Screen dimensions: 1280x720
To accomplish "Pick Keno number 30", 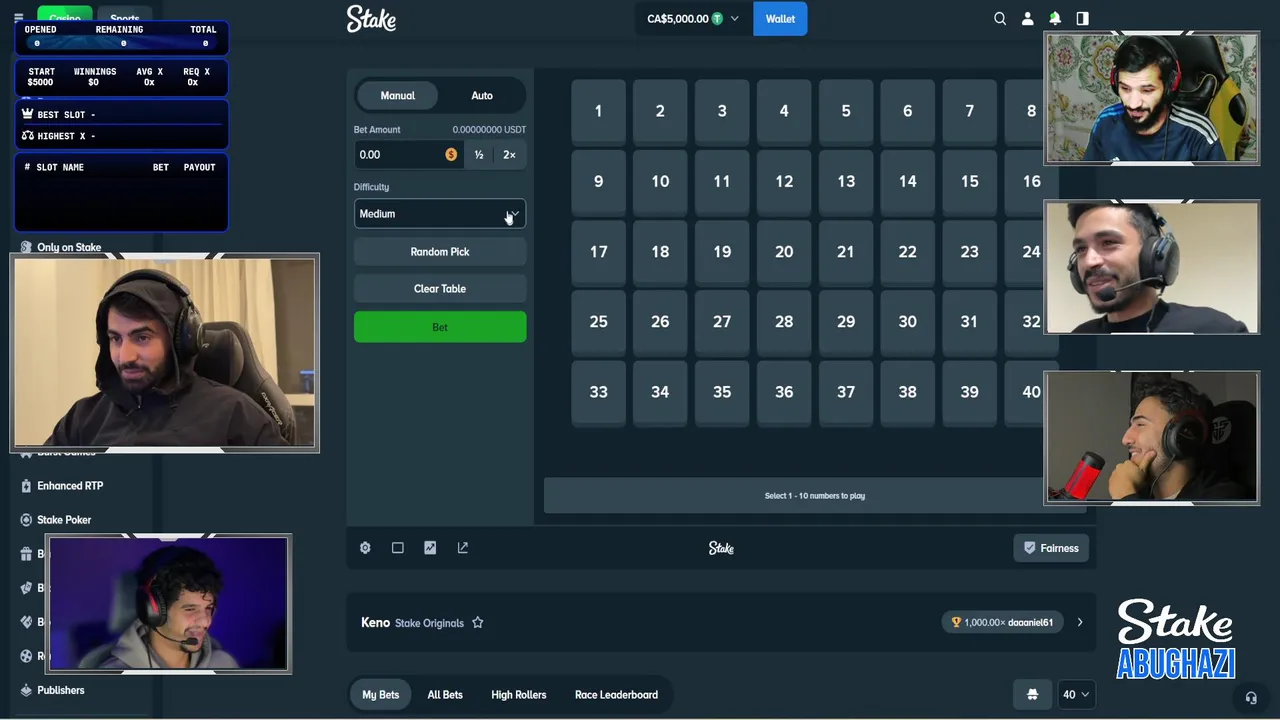I will (x=907, y=321).
